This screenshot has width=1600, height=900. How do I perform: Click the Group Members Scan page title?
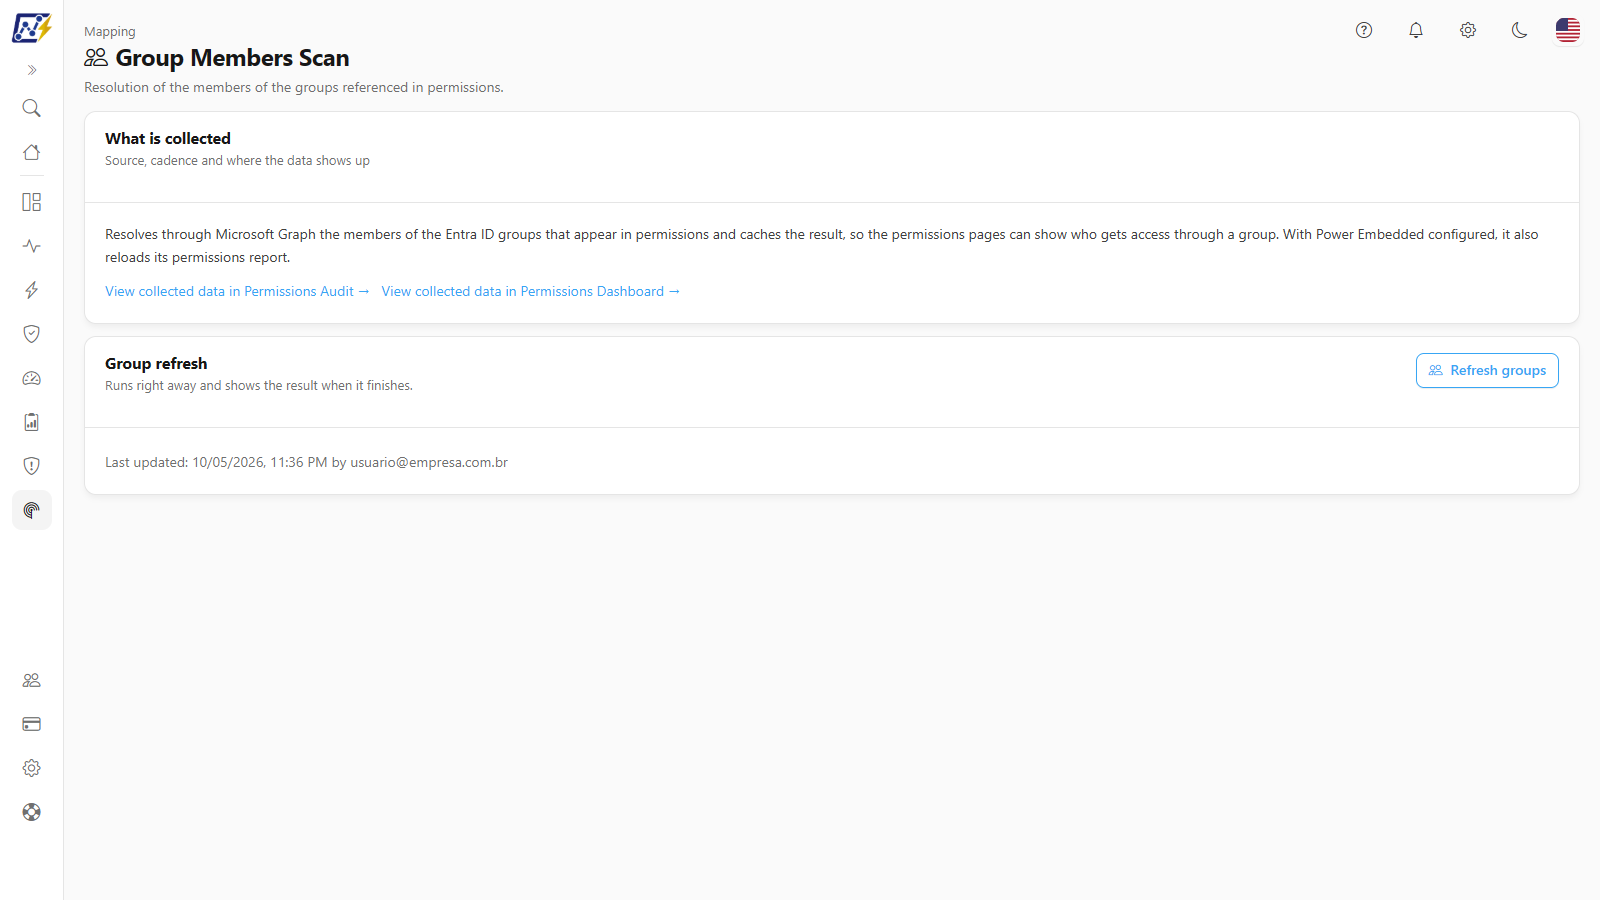click(232, 58)
